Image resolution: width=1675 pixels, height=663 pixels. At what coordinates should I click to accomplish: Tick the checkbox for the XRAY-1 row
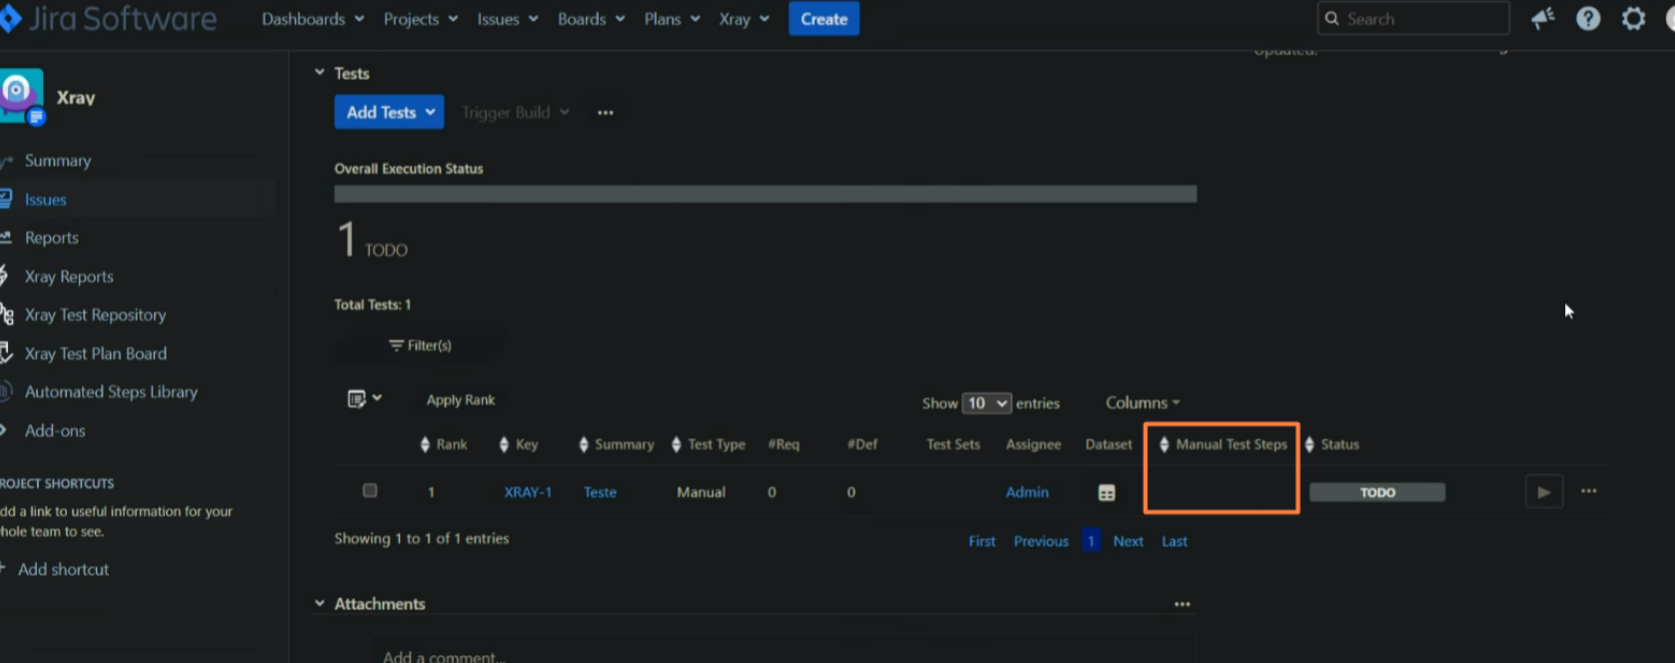click(x=370, y=491)
